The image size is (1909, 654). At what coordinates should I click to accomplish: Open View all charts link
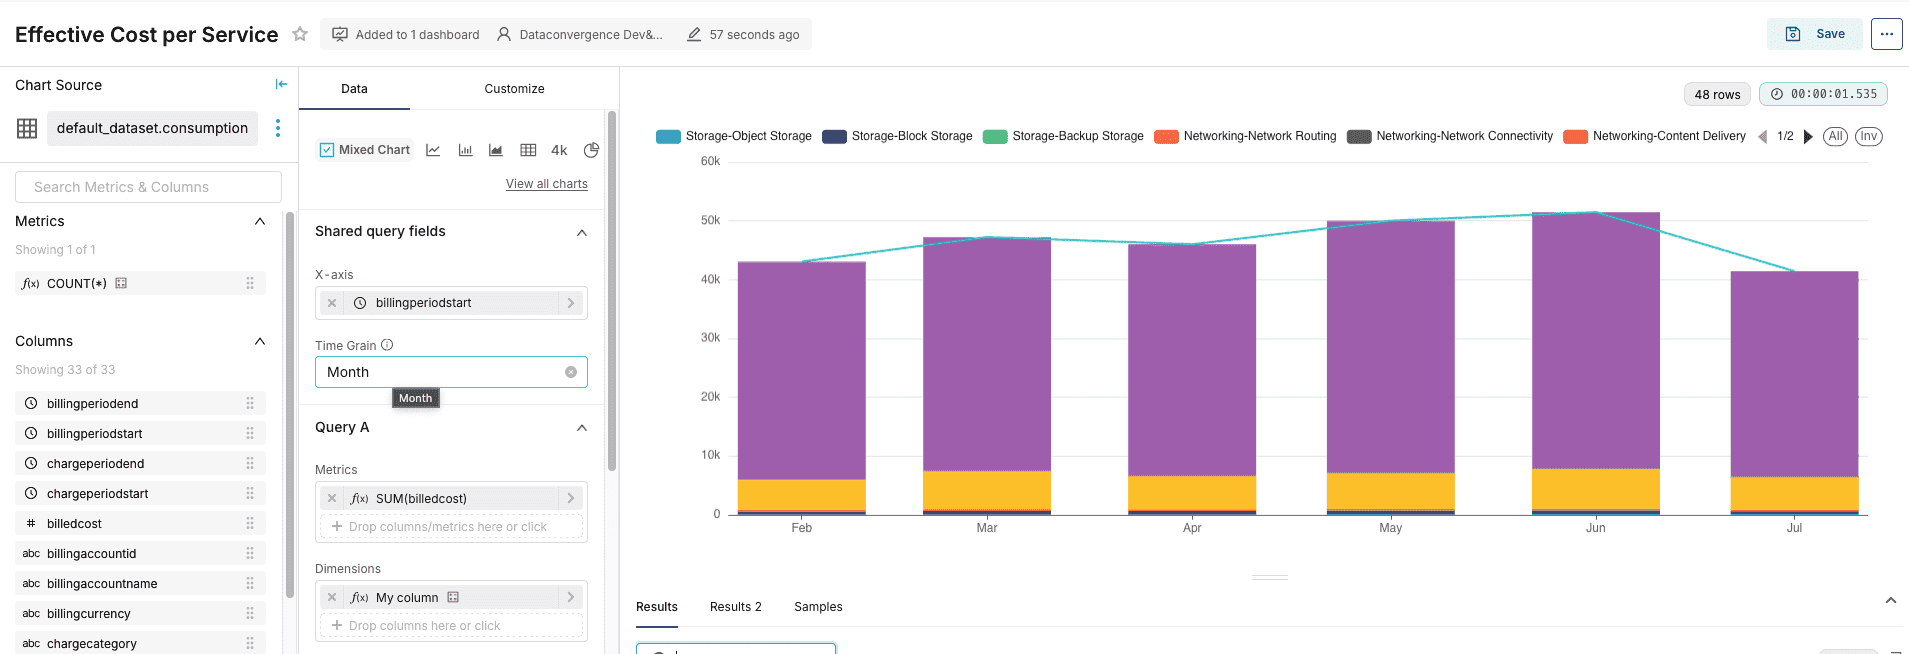(x=547, y=184)
